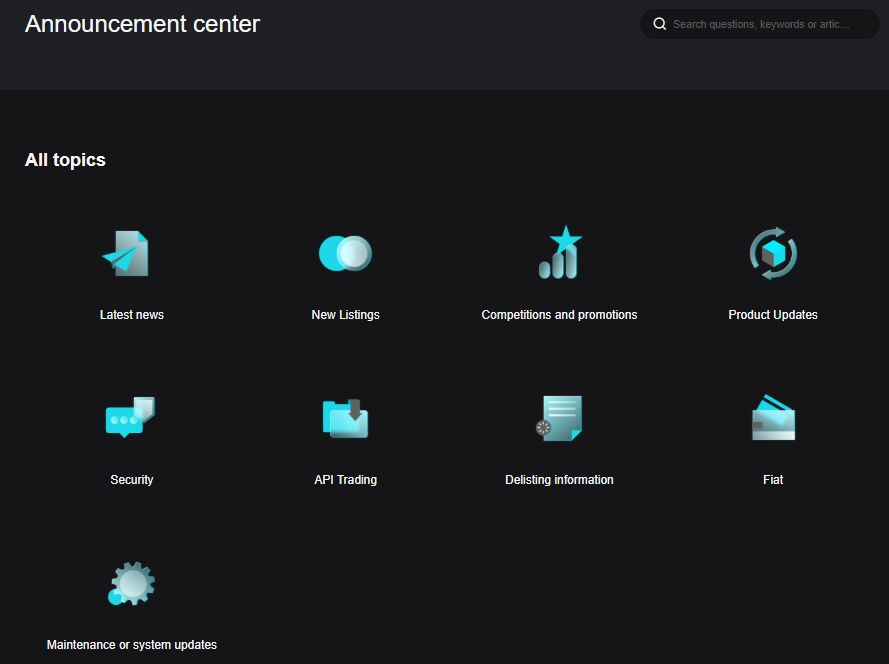Open the Security topic label
The width and height of the screenshot is (889, 664).
[132, 480]
